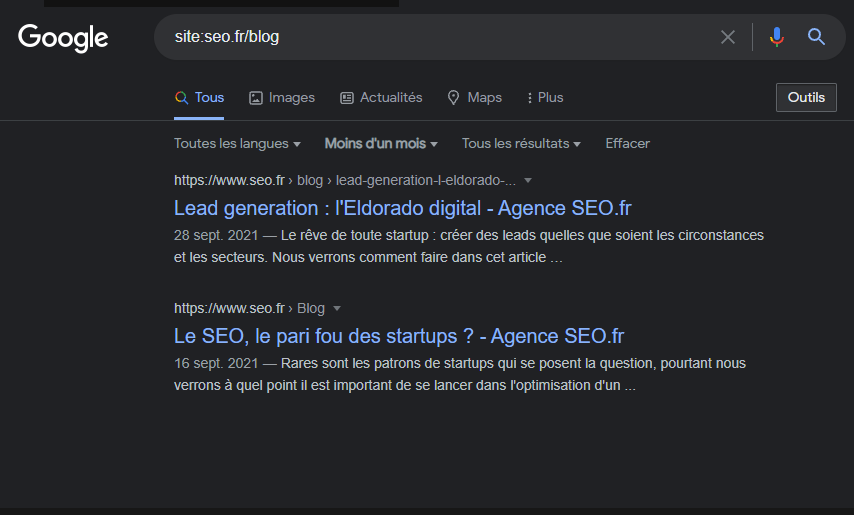Viewport: 854px width, 515px height.
Task: Open the Toutes les langues dropdown
Action: pyautogui.click(x=237, y=144)
